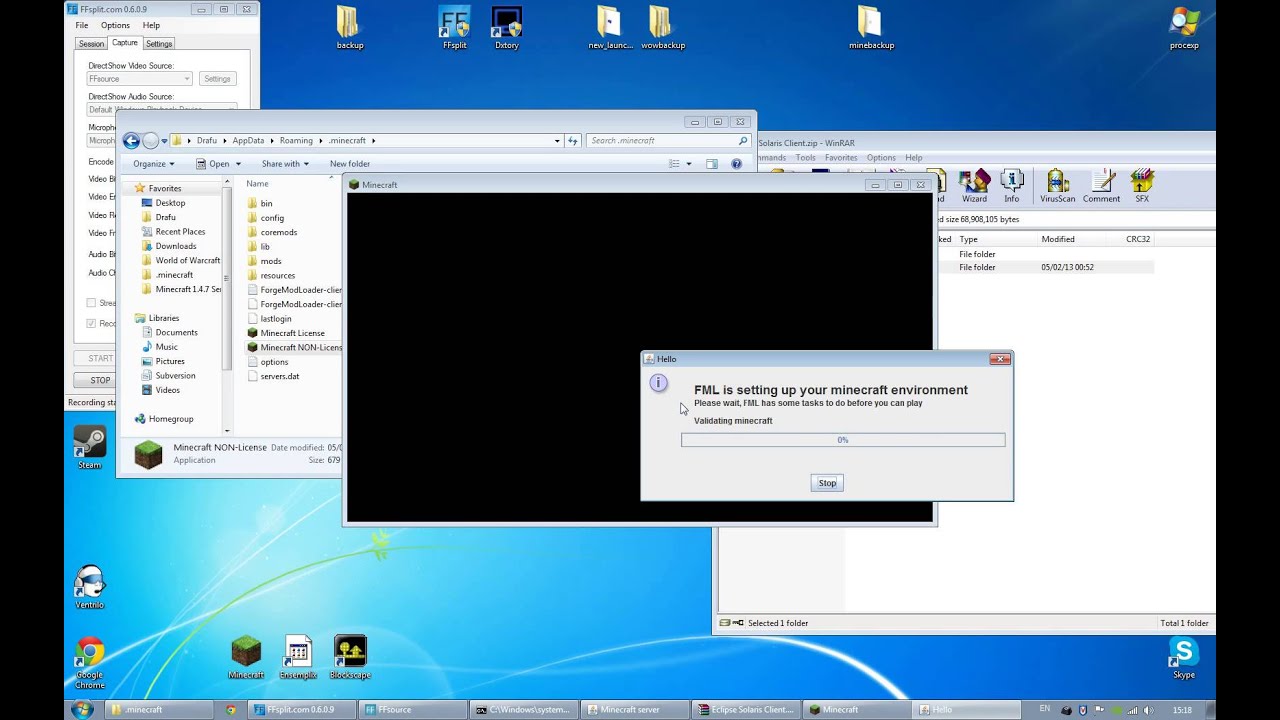Open the backup folder on desktop
The width and height of the screenshot is (1280, 720).
[350, 28]
